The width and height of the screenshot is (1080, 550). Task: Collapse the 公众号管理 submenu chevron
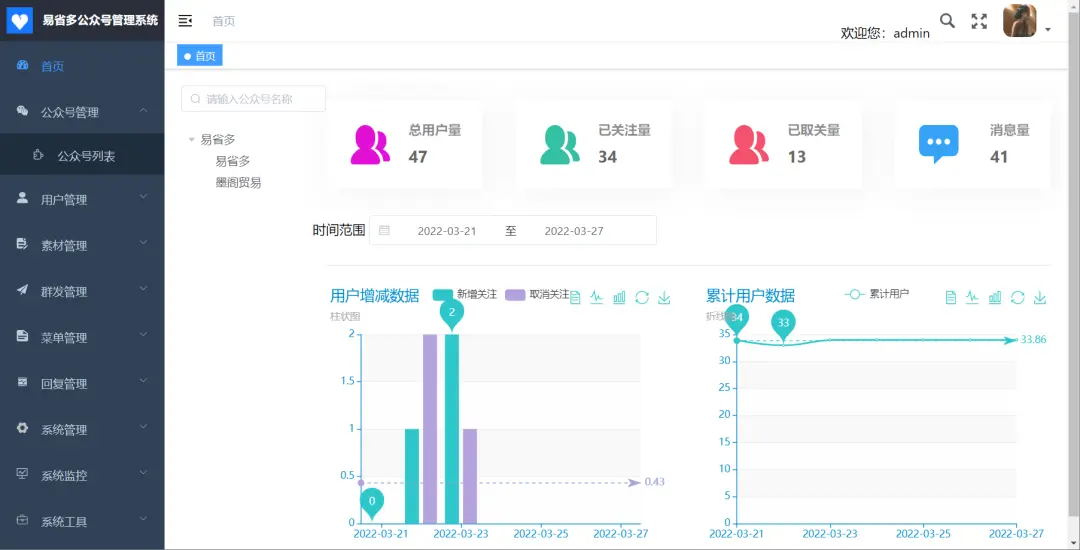[143, 110]
